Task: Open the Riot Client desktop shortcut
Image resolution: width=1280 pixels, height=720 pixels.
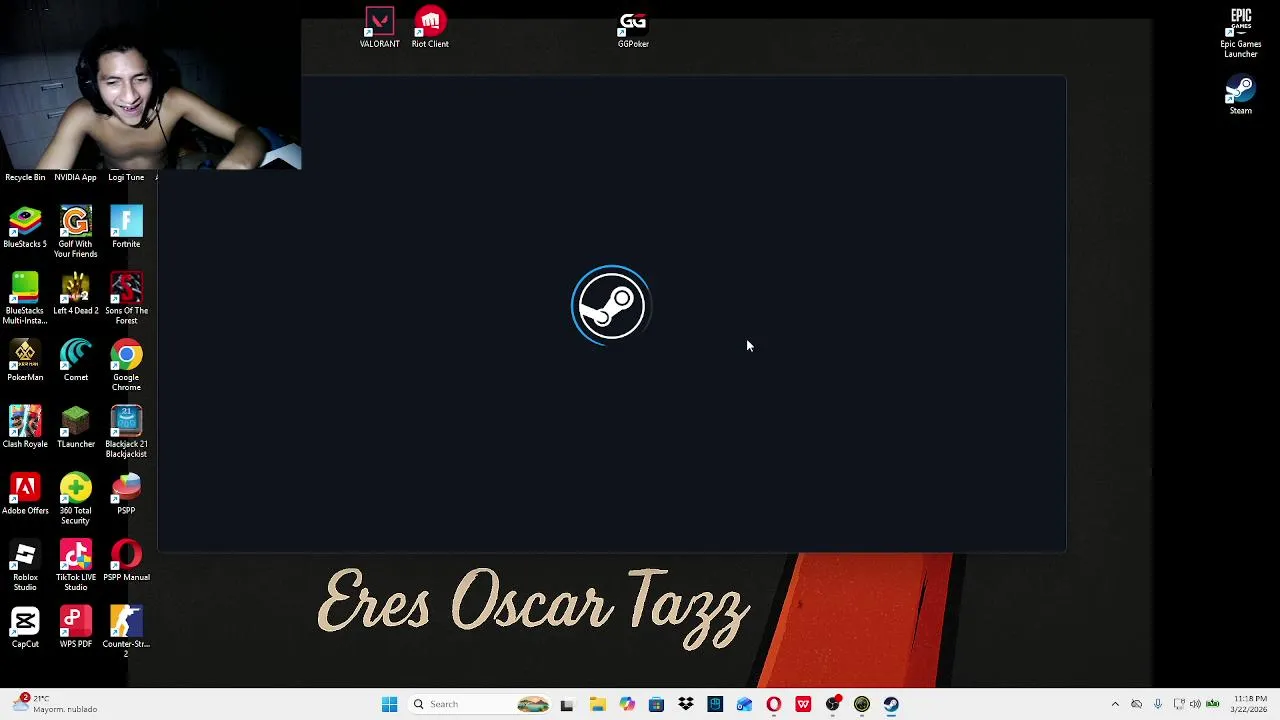Action: tap(430, 28)
